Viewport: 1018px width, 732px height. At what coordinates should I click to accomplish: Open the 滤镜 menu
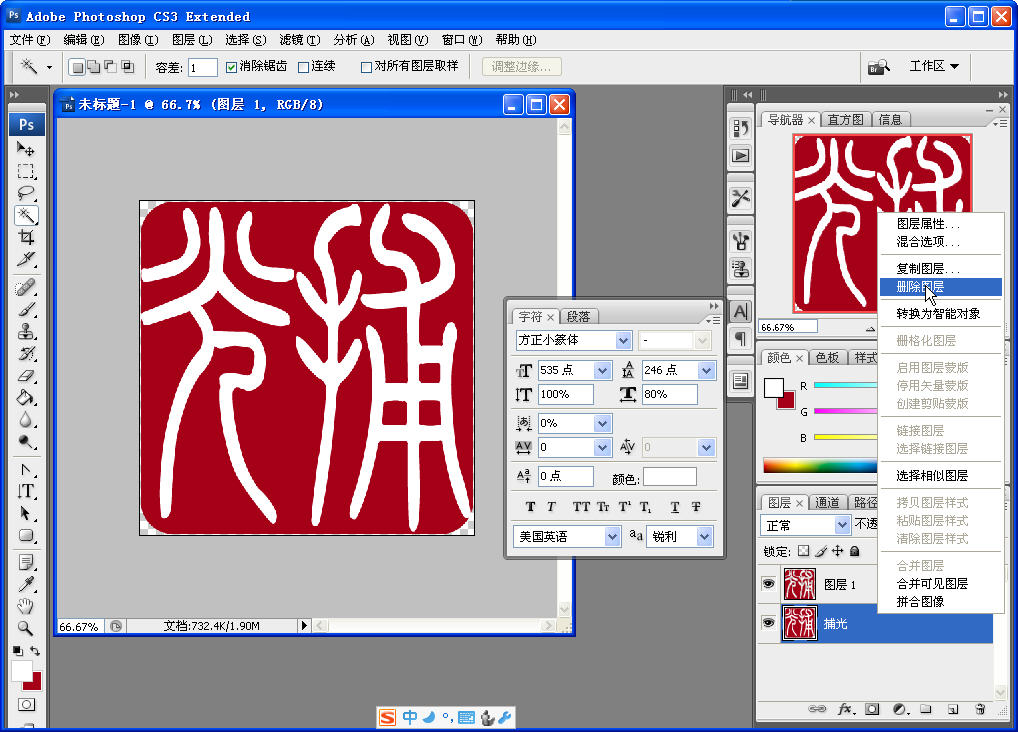[x=293, y=39]
